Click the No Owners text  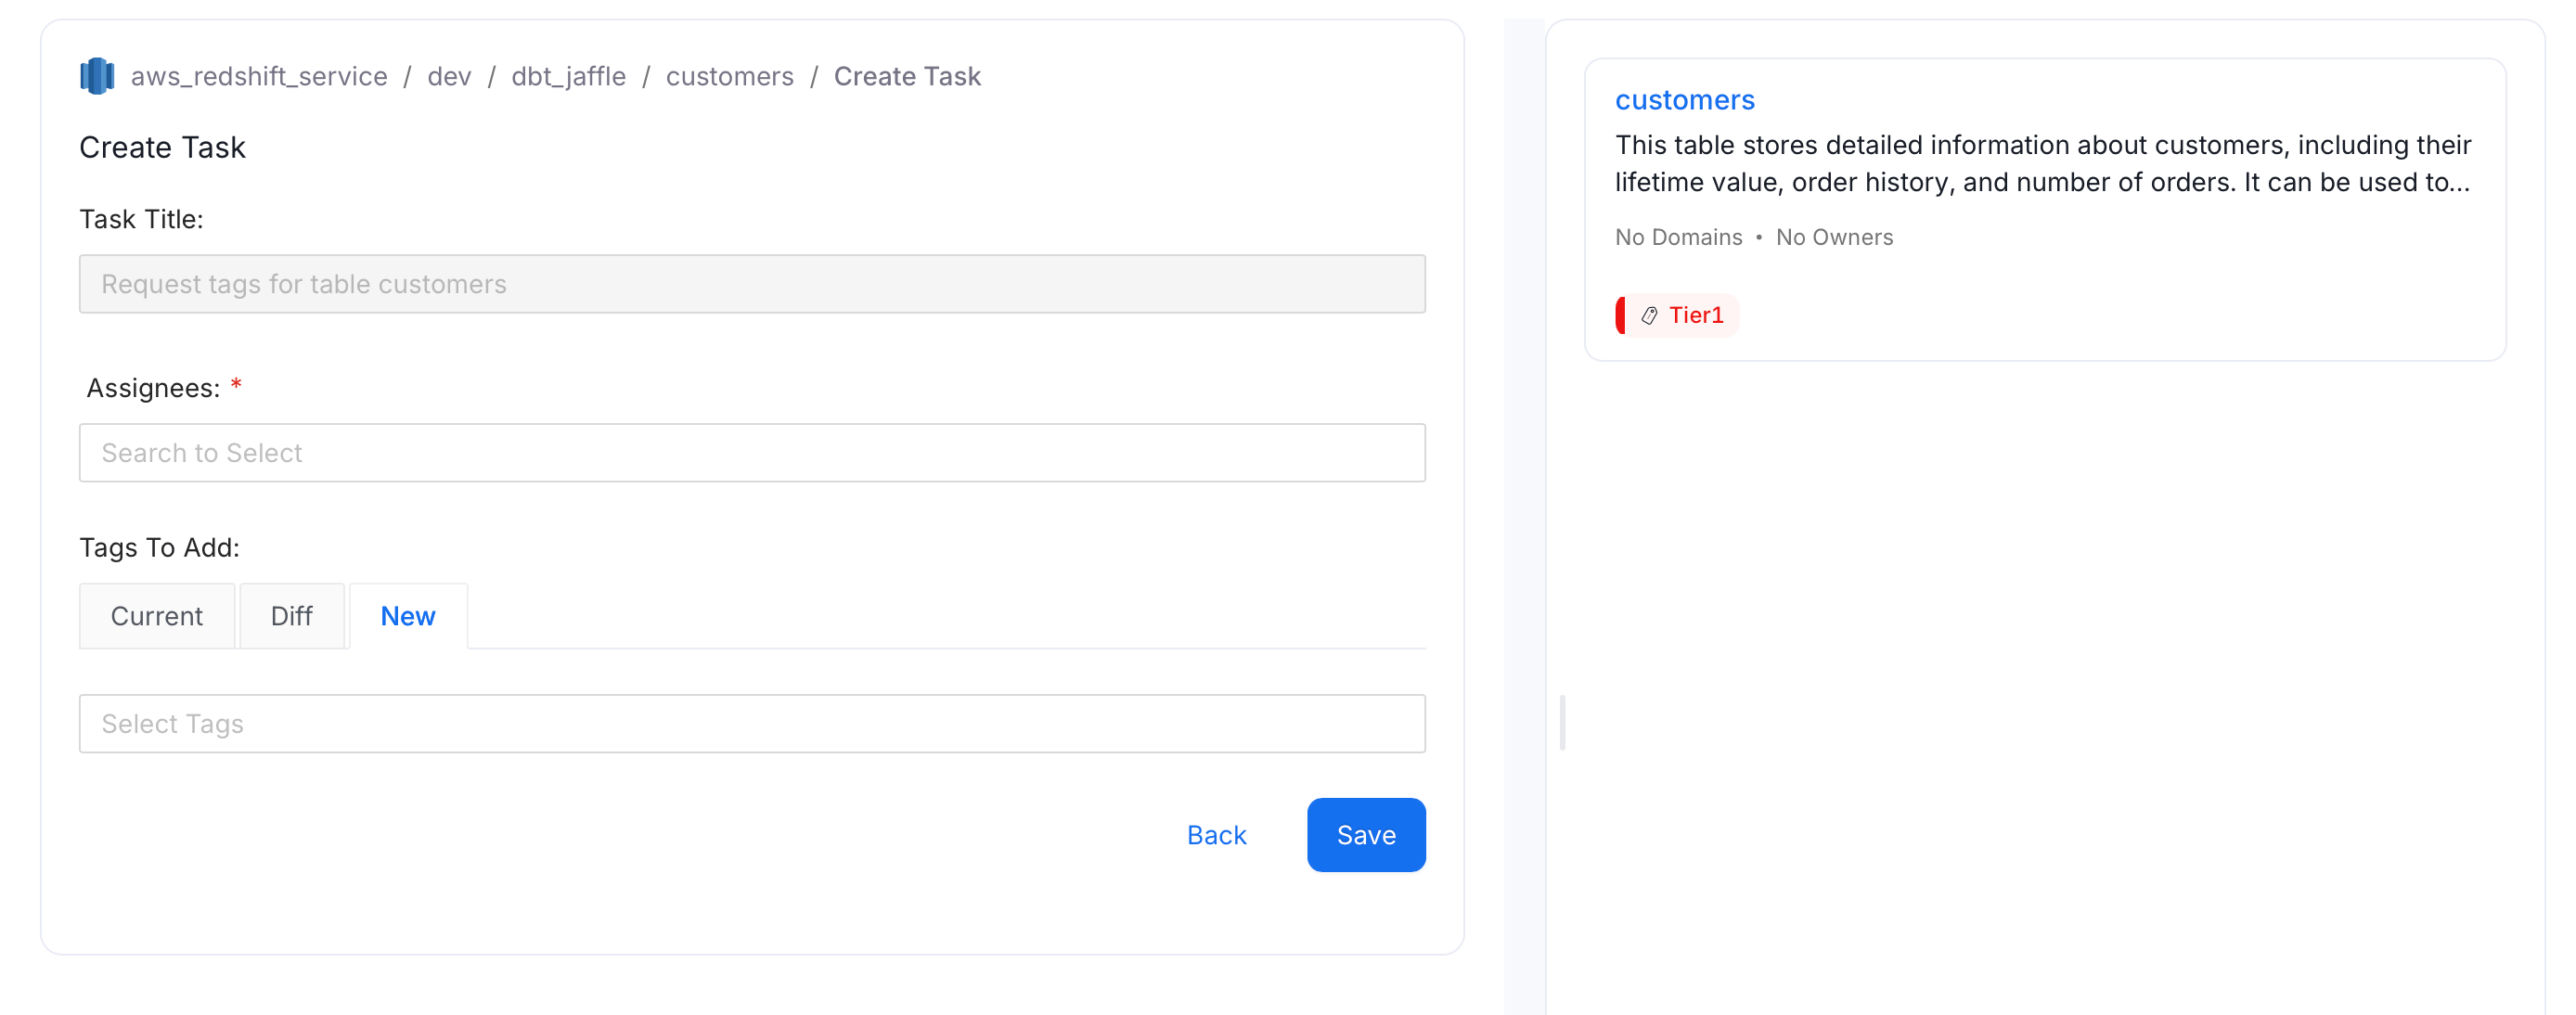(x=1834, y=237)
